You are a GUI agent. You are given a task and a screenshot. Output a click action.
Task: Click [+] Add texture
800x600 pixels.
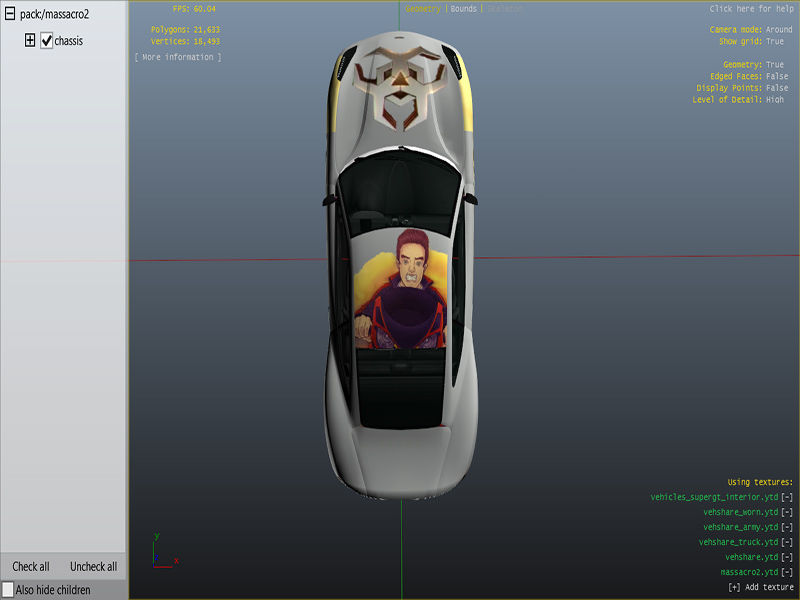761,587
